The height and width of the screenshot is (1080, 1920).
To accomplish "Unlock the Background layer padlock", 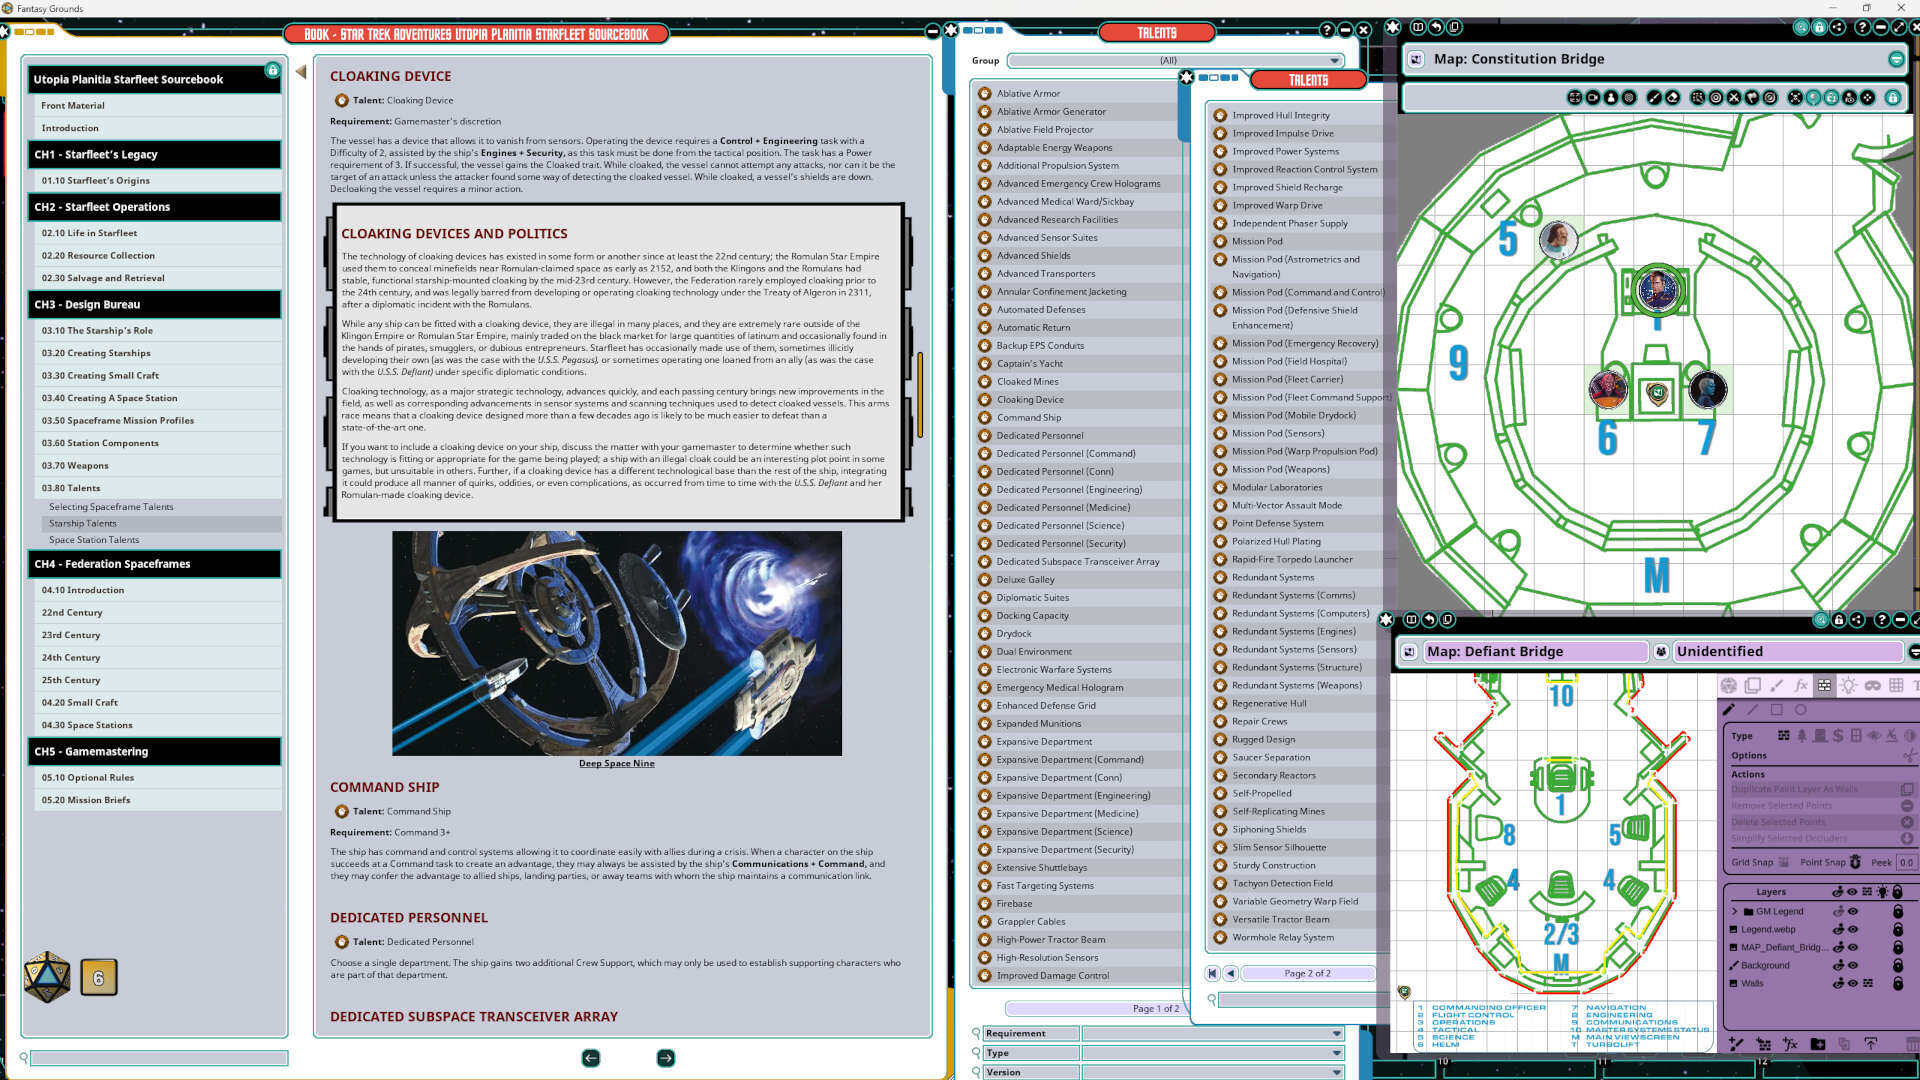I will pos(1899,965).
